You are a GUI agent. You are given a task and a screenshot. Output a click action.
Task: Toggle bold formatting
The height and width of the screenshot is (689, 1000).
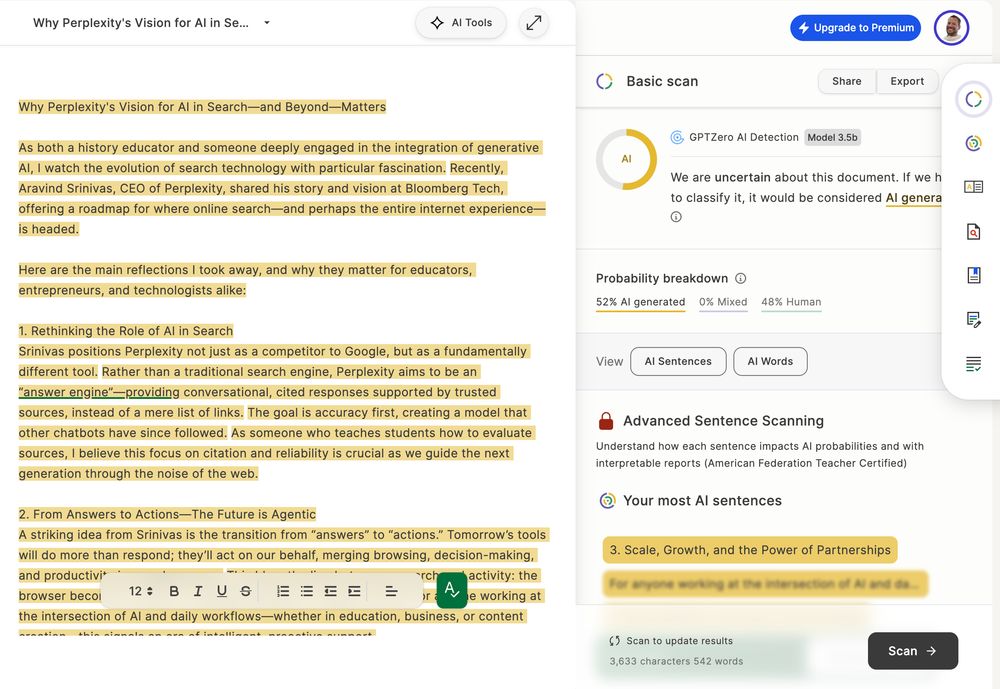coord(173,591)
